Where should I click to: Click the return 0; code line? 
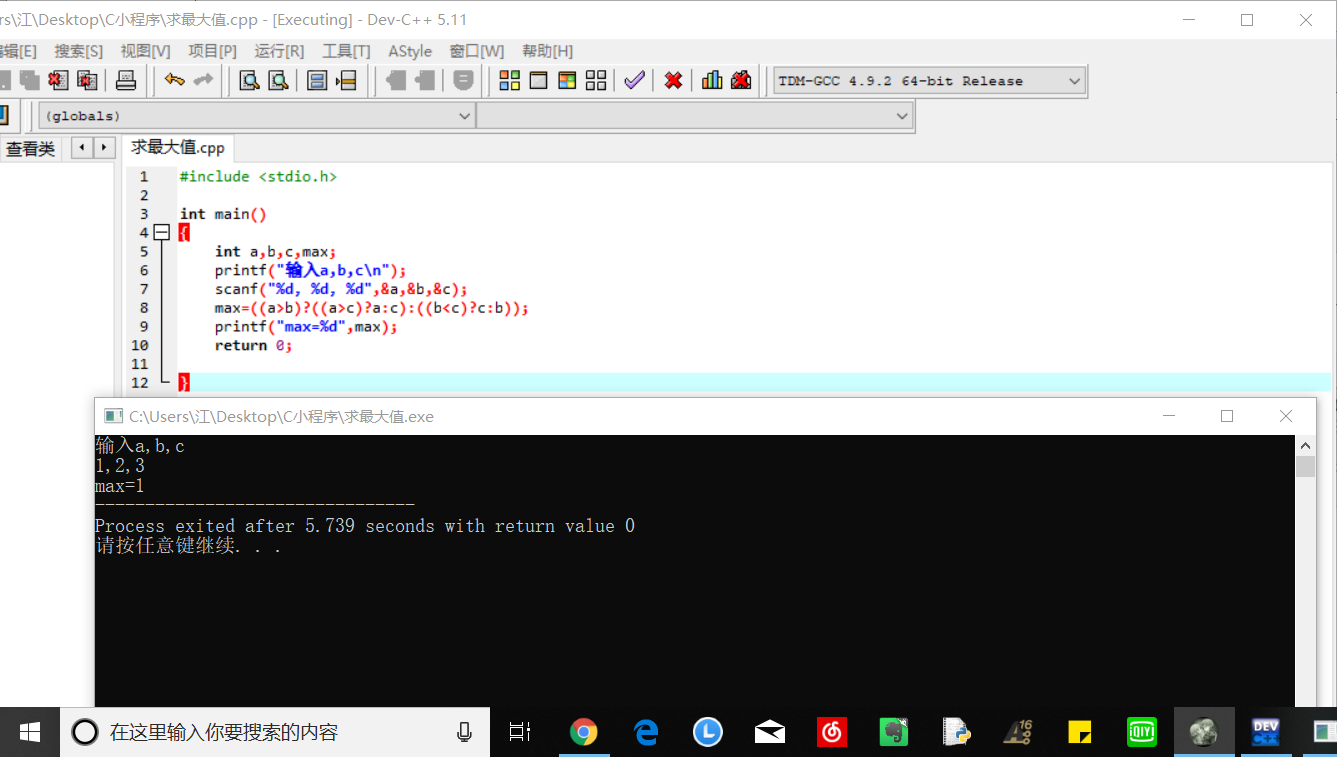point(253,345)
